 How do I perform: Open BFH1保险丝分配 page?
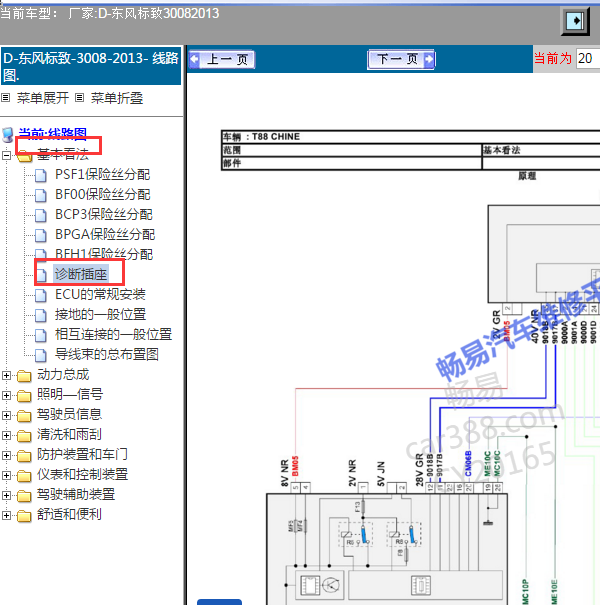(104, 255)
